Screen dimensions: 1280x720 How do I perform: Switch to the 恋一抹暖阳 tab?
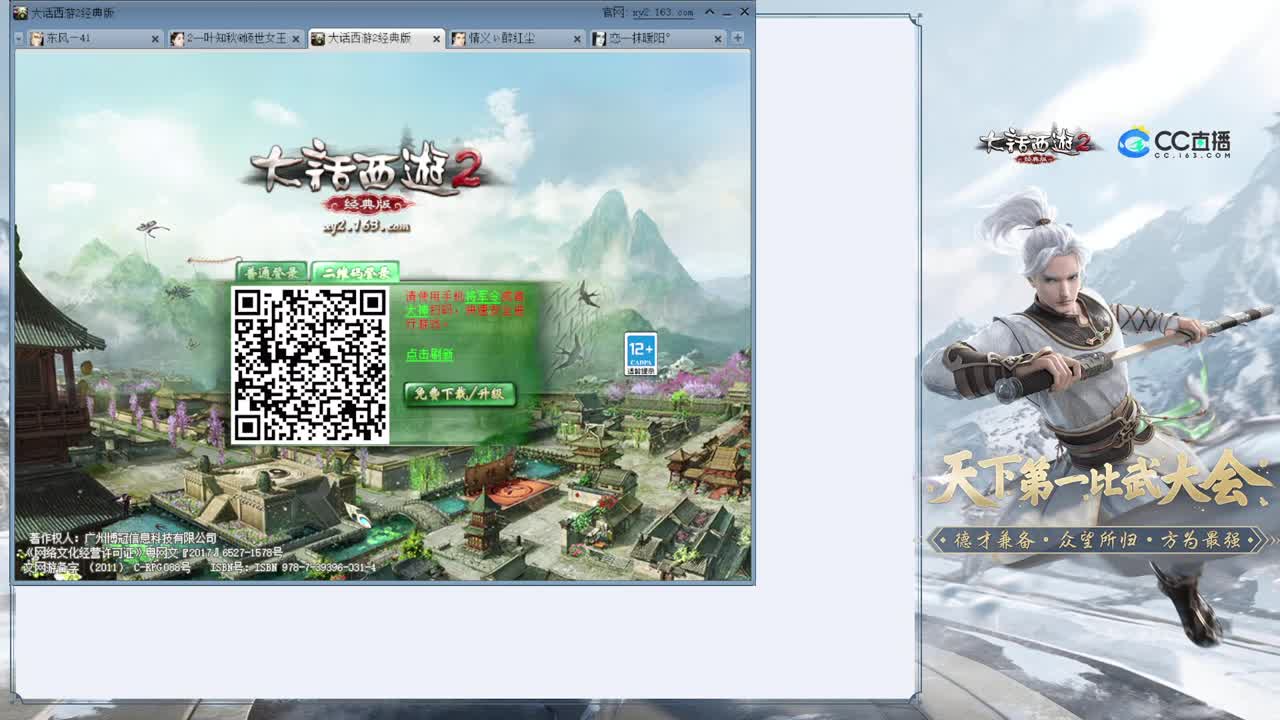657,38
